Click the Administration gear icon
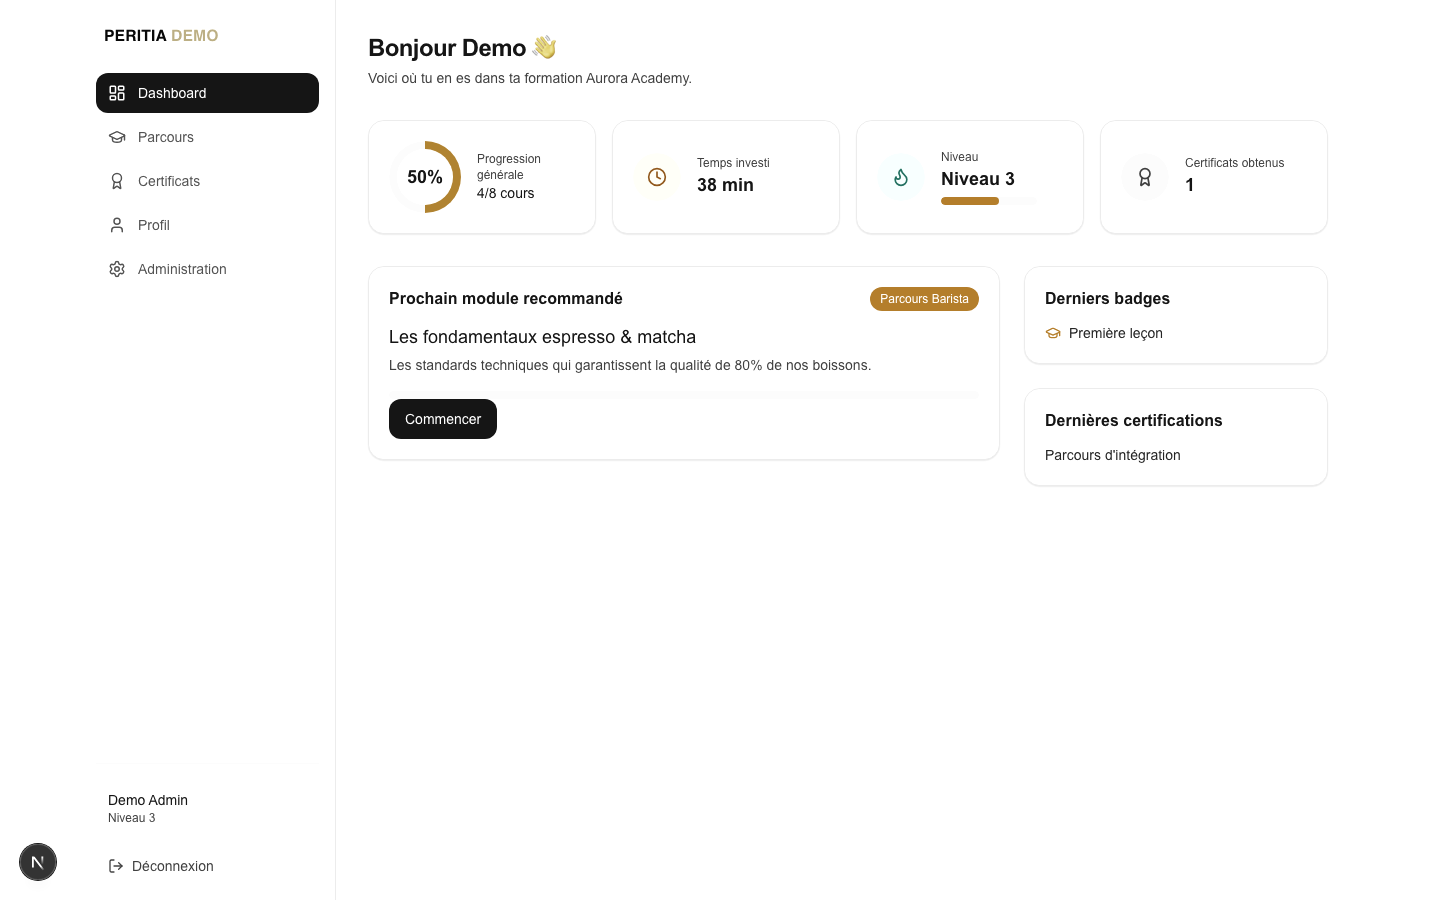The image size is (1440, 900). (117, 269)
